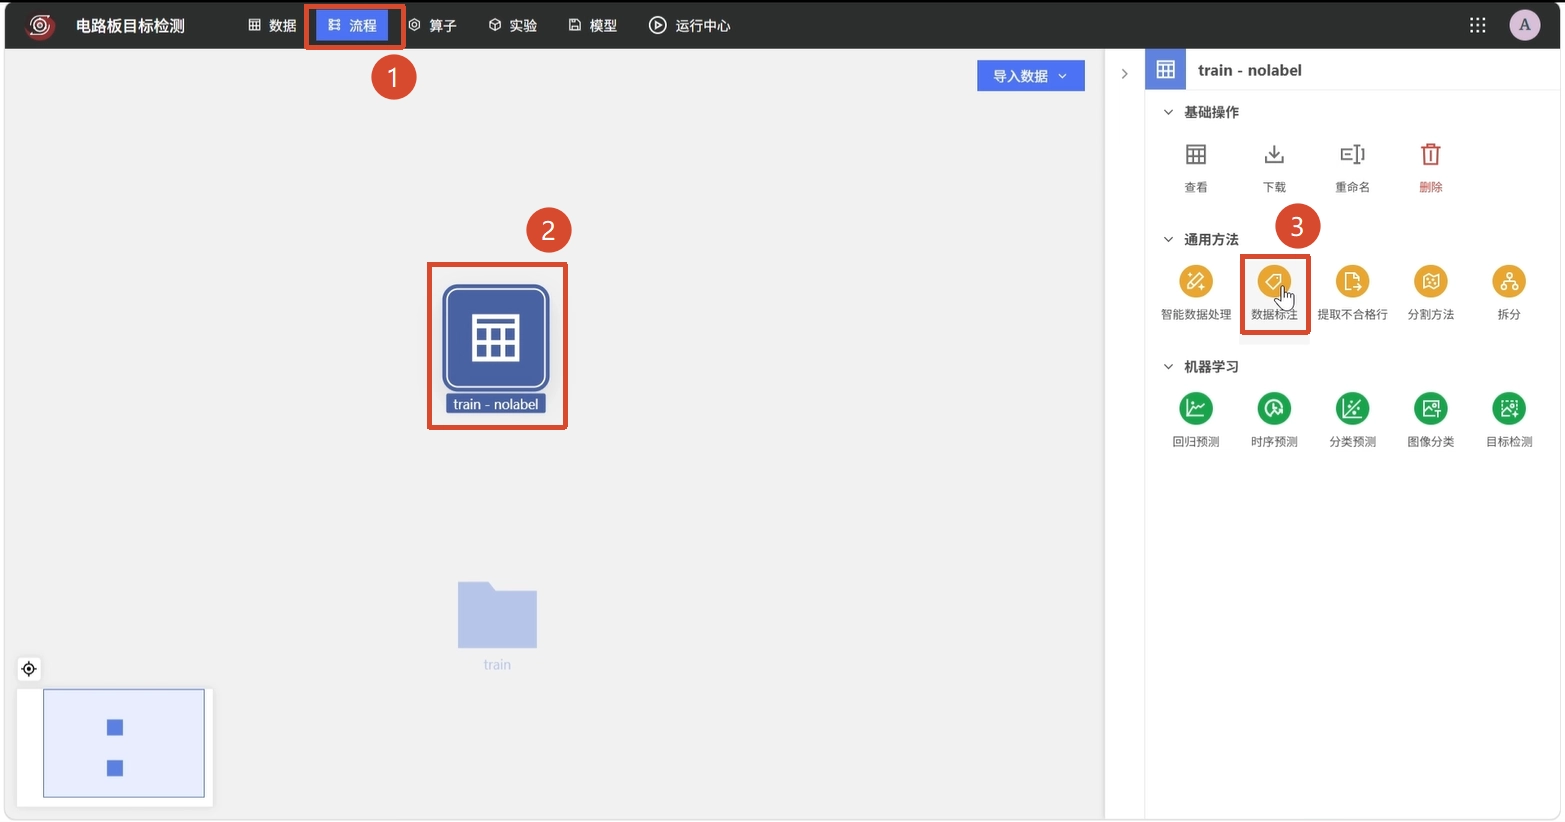Open the 算子 tab
Viewport: 1565px width, 822px height.
pos(433,25)
